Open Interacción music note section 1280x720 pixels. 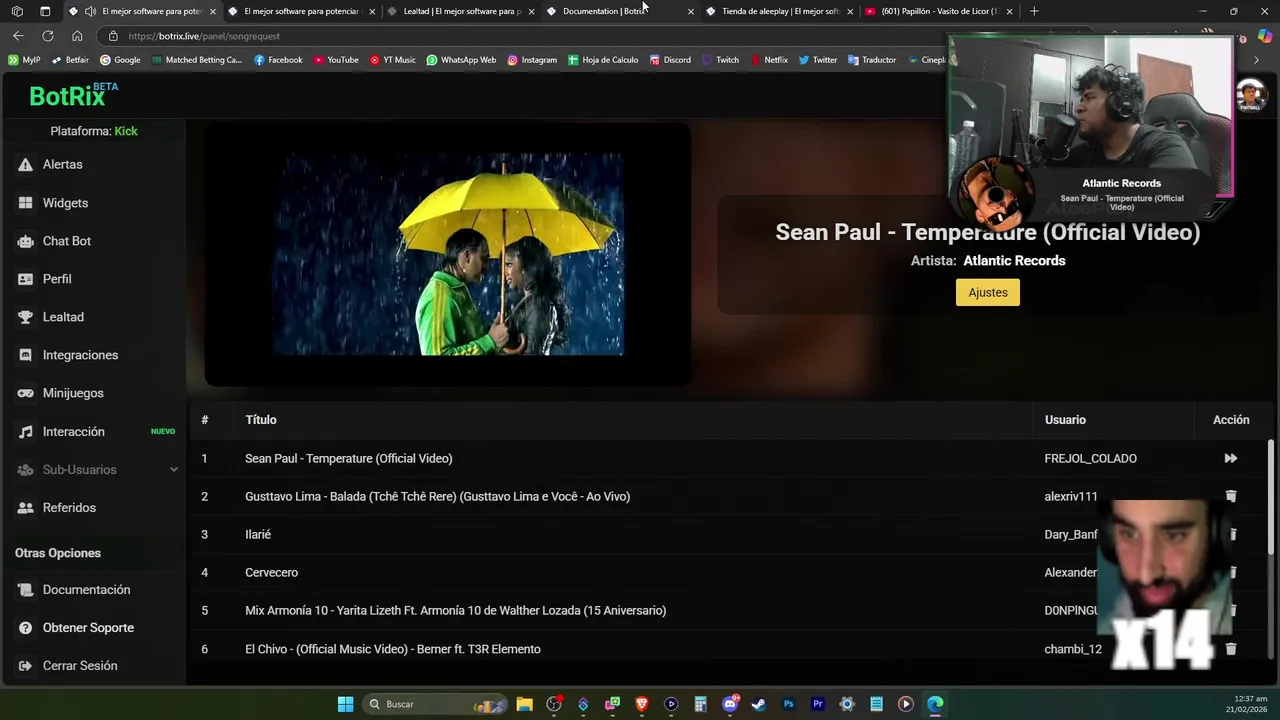[x=73, y=432]
